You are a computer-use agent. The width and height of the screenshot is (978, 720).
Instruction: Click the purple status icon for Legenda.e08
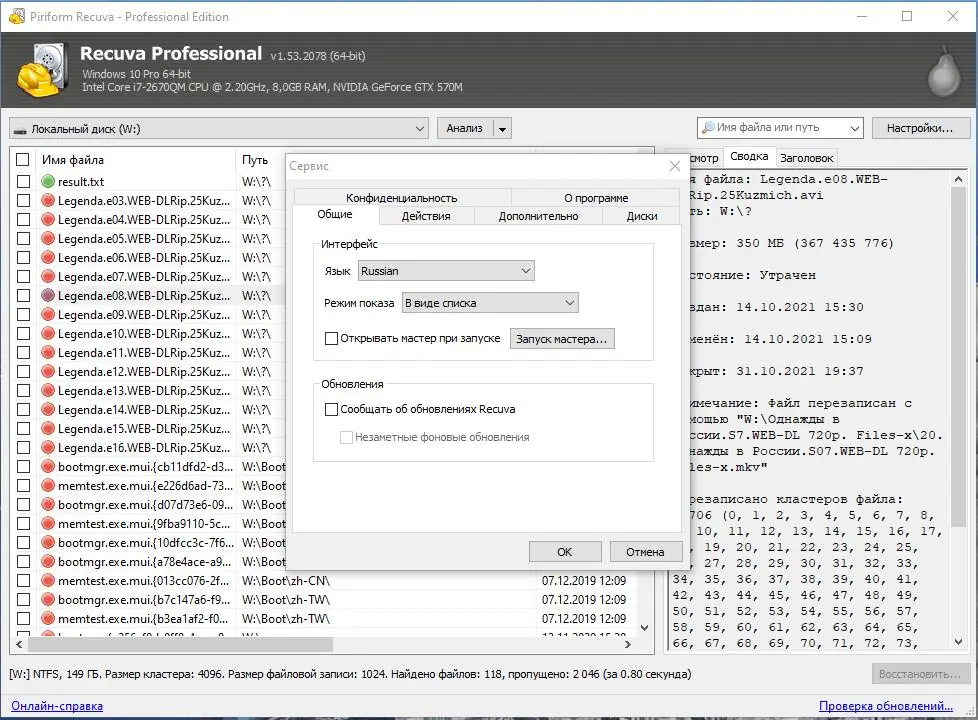click(49, 295)
